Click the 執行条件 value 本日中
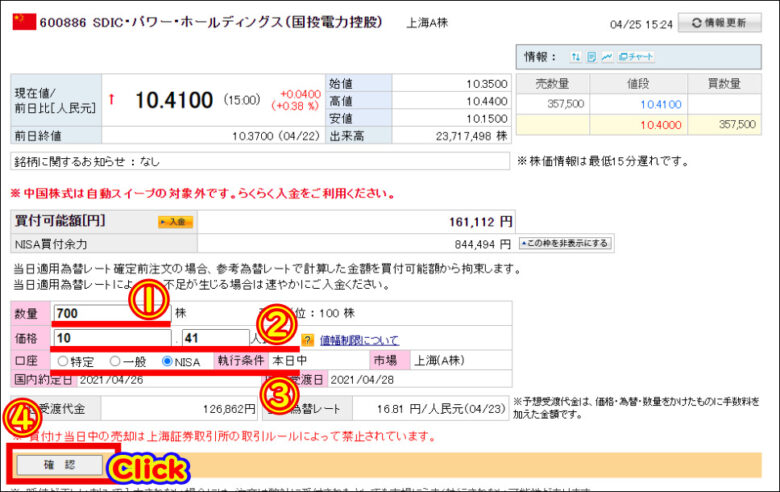780x492 pixels. click(290, 361)
